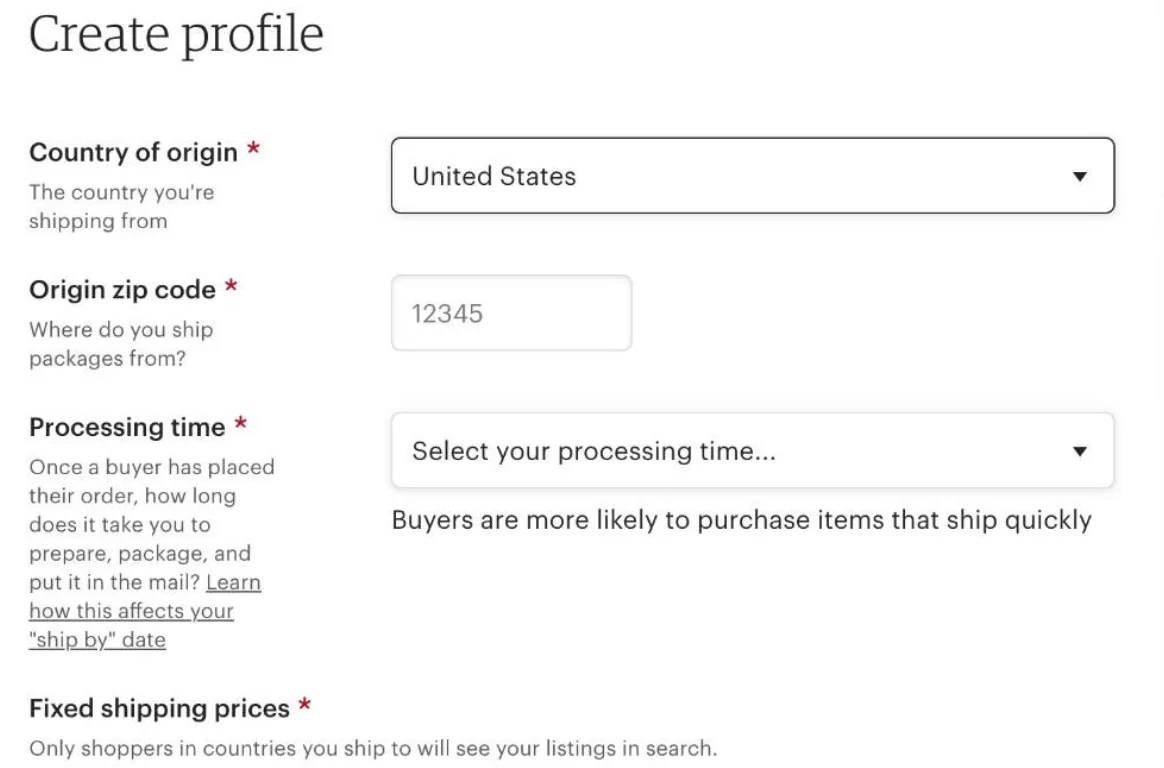Click the red asterisk next to Country of origin
This screenshot has height=768, width=1164.
pos(252,150)
